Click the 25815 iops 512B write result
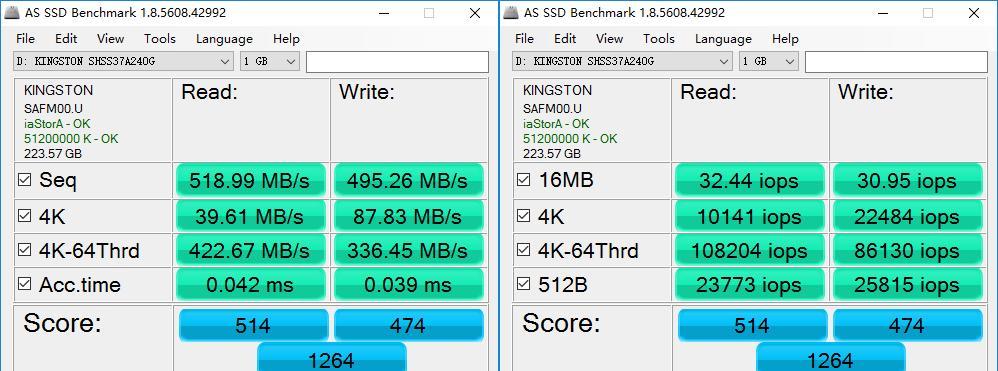 [908, 284]
